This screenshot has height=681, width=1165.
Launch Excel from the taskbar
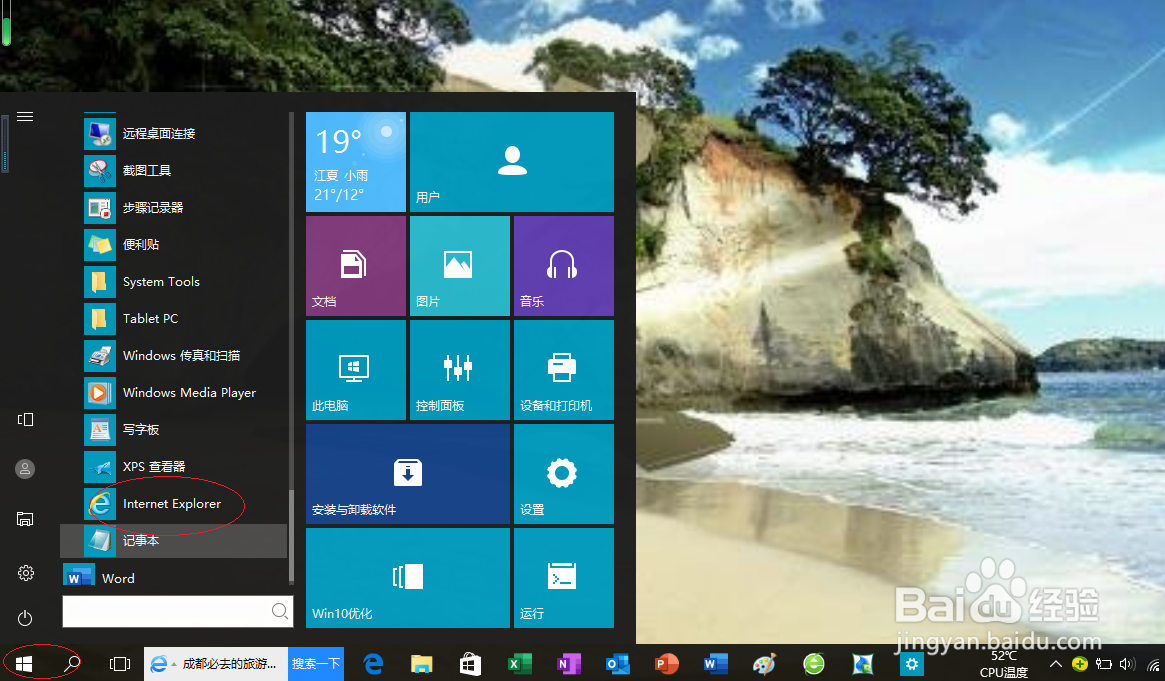[519, 664]
